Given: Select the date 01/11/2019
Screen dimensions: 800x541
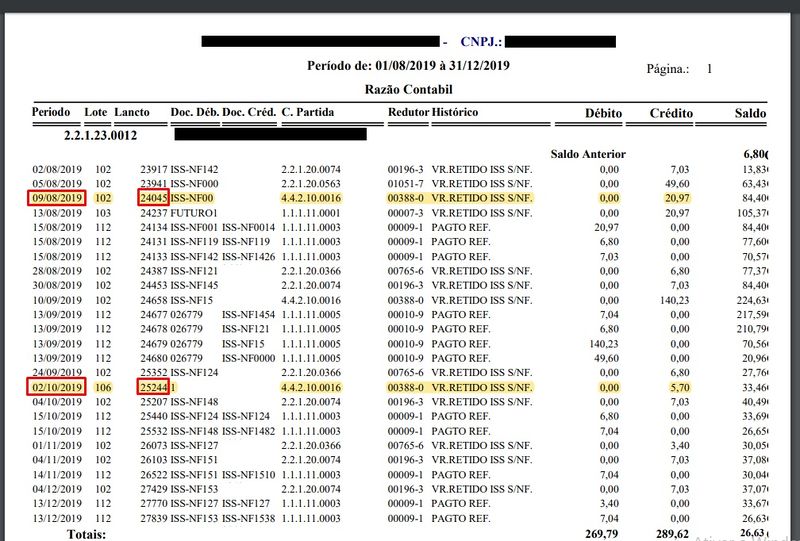Looking at the screenshot, I should 57,445.
